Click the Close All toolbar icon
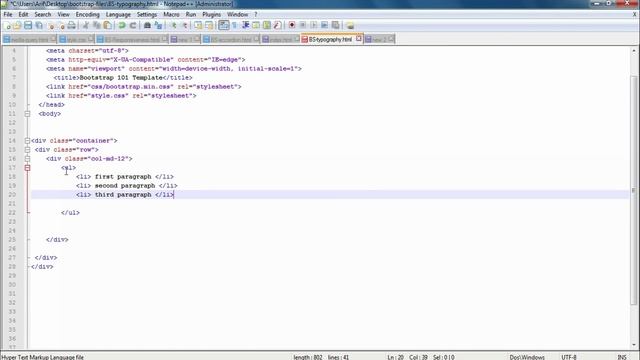Screen dimensions: 640x360 [x=61, y=25]
